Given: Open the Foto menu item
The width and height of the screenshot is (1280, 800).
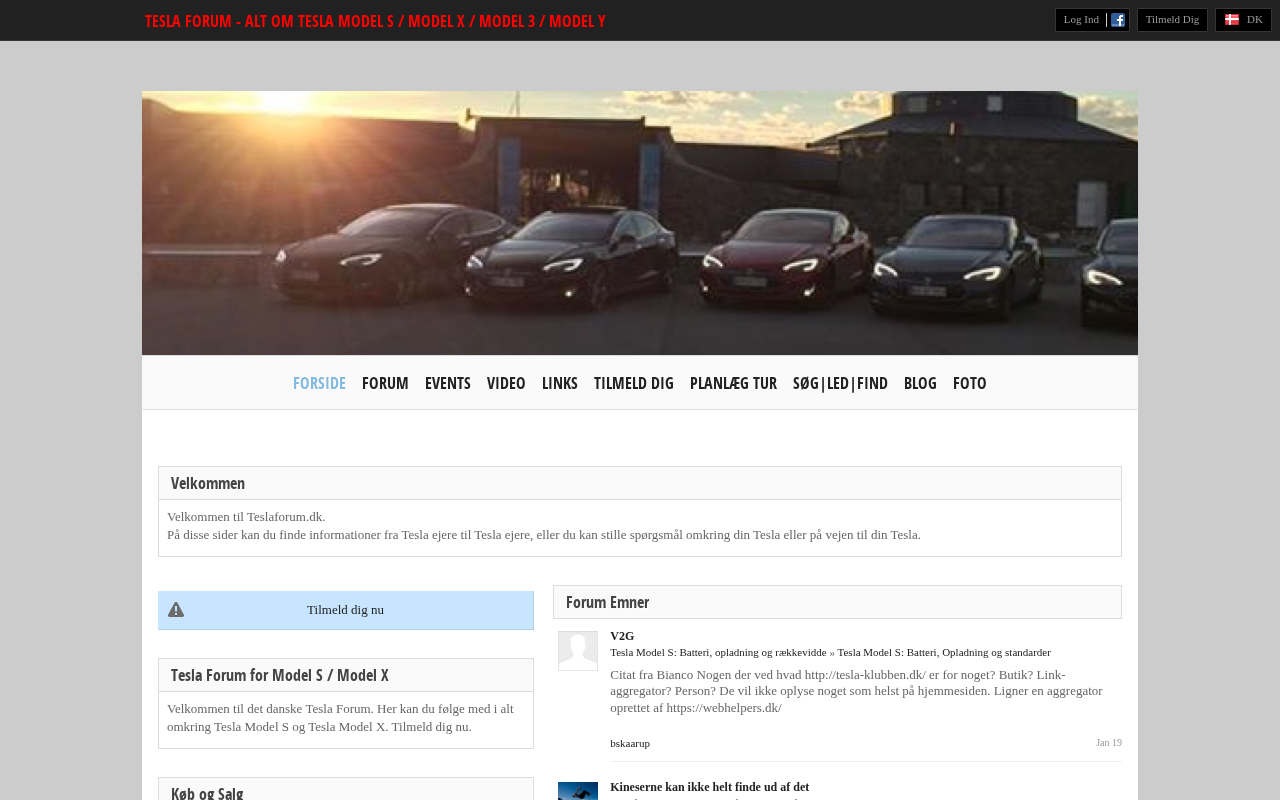Looking at the screenshot, I should pyautogui.click(x=970, y=383).
